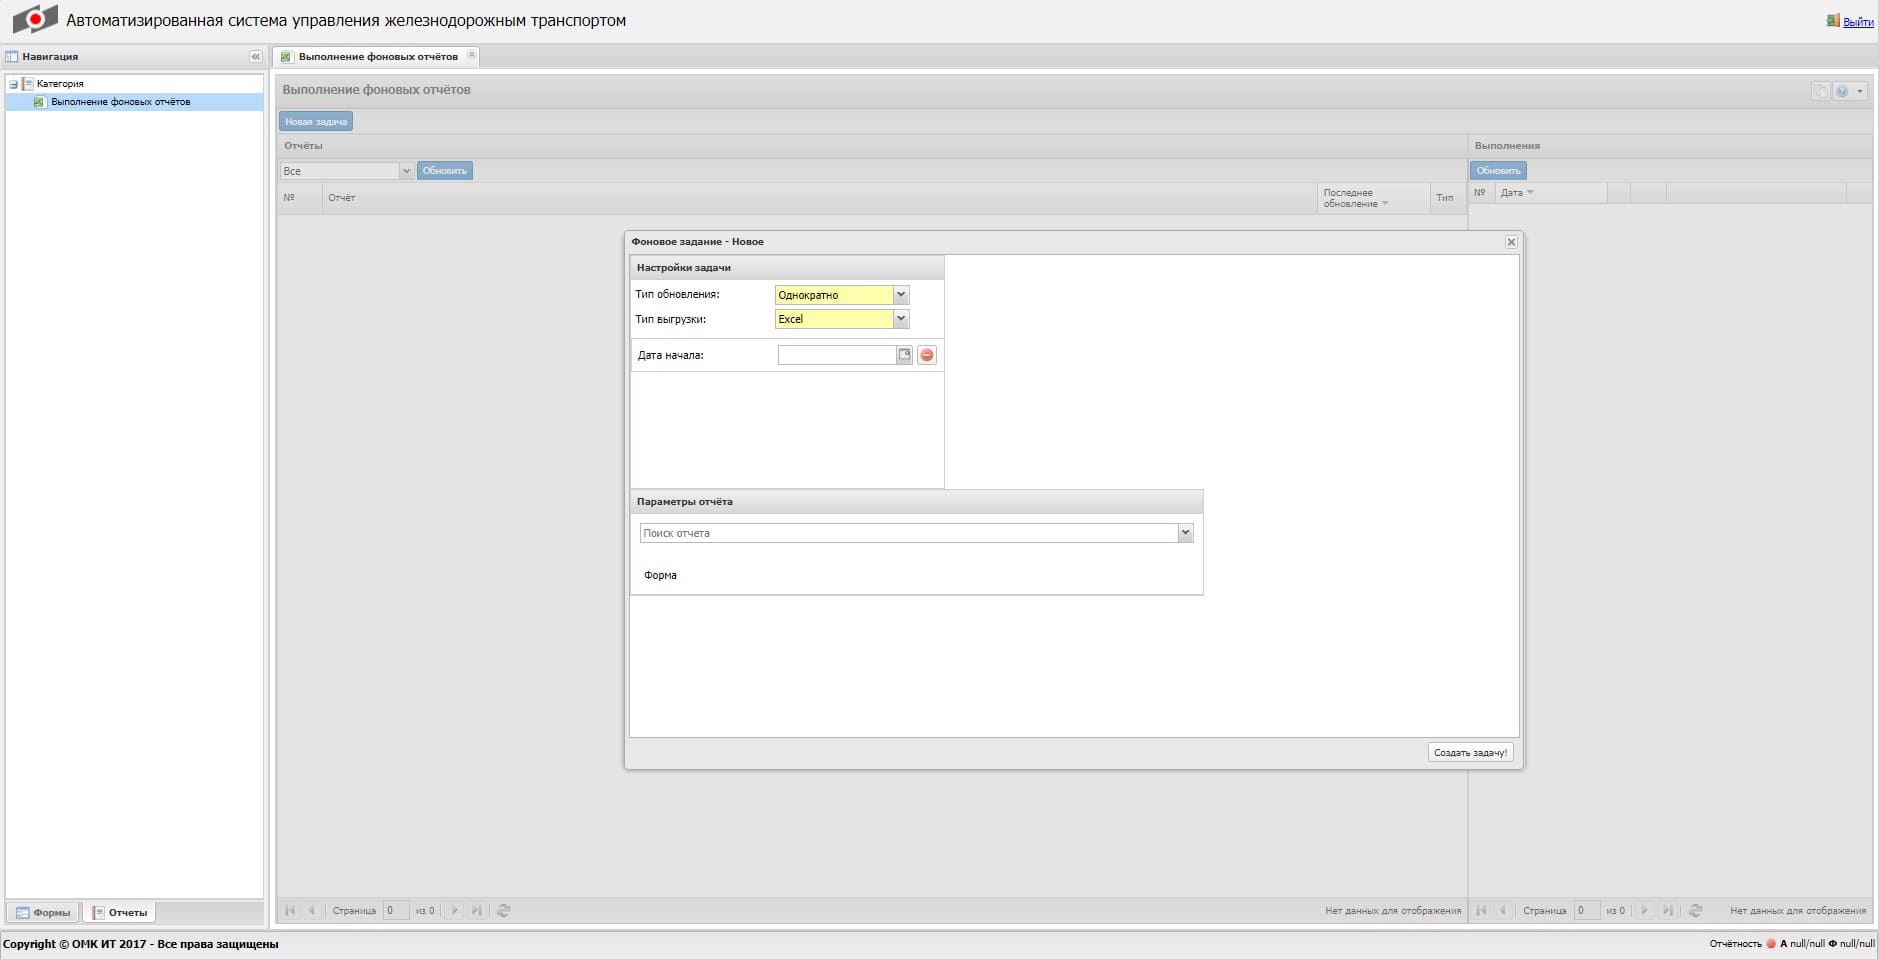Click the calendar picker for Дата начала

(x=904, y=355)
